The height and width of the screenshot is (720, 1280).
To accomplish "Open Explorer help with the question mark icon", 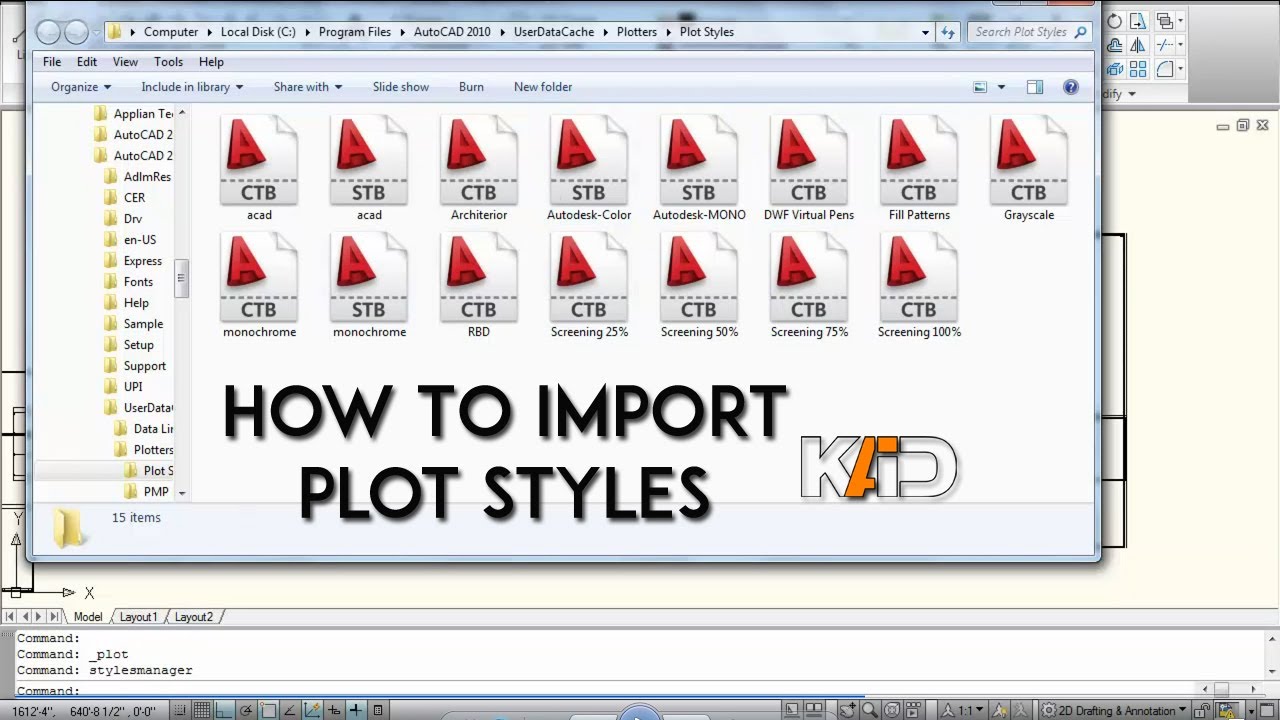I will click(1071, 87).
